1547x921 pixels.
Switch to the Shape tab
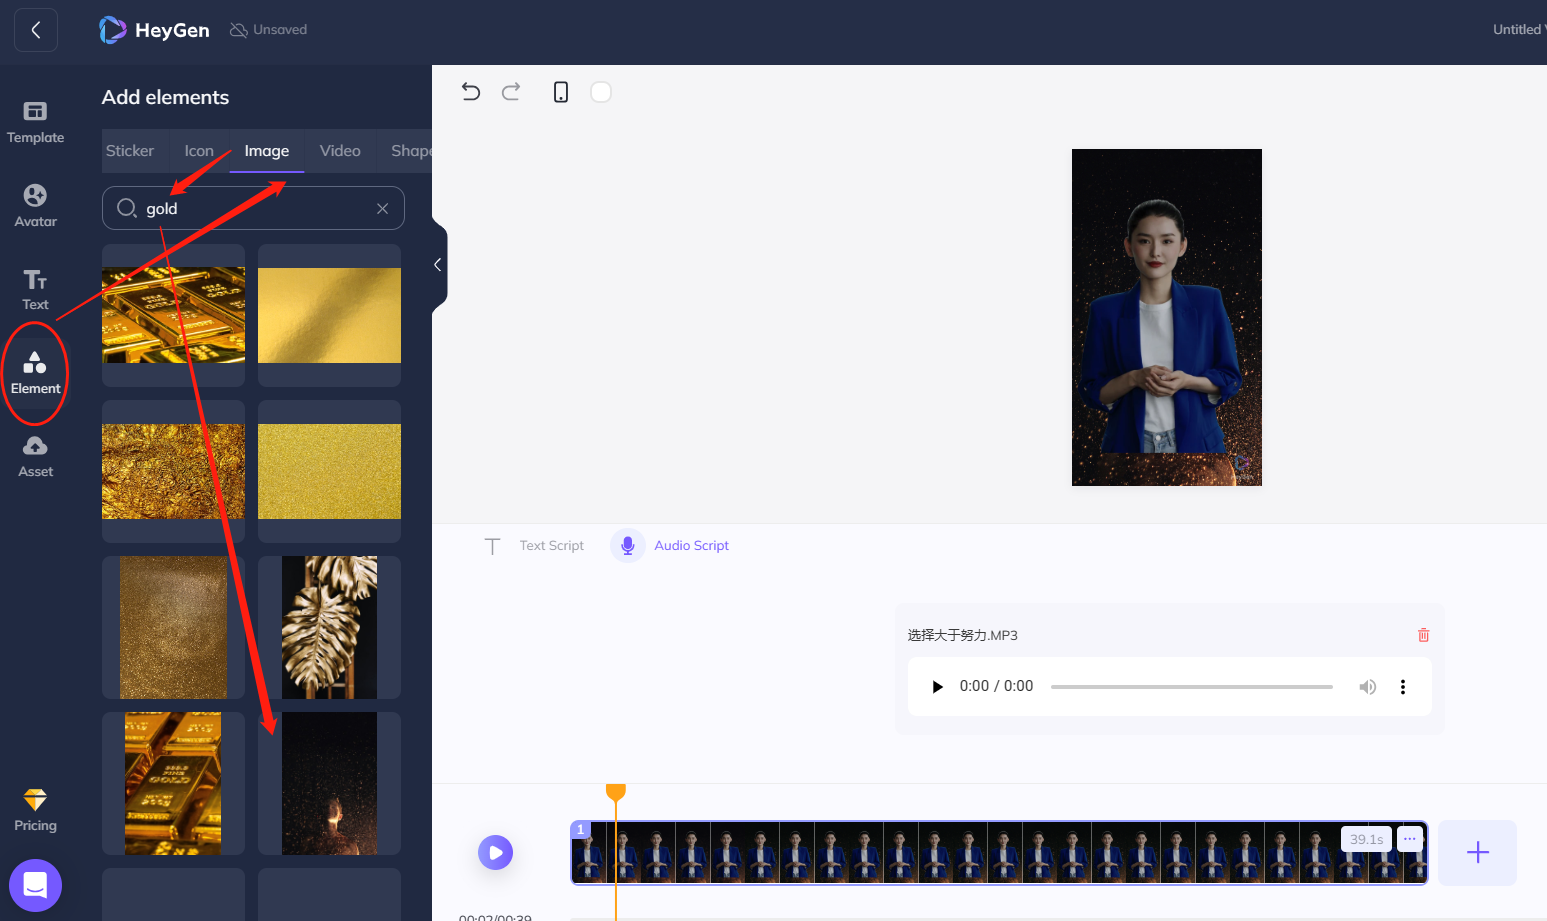tap(411, 151)
